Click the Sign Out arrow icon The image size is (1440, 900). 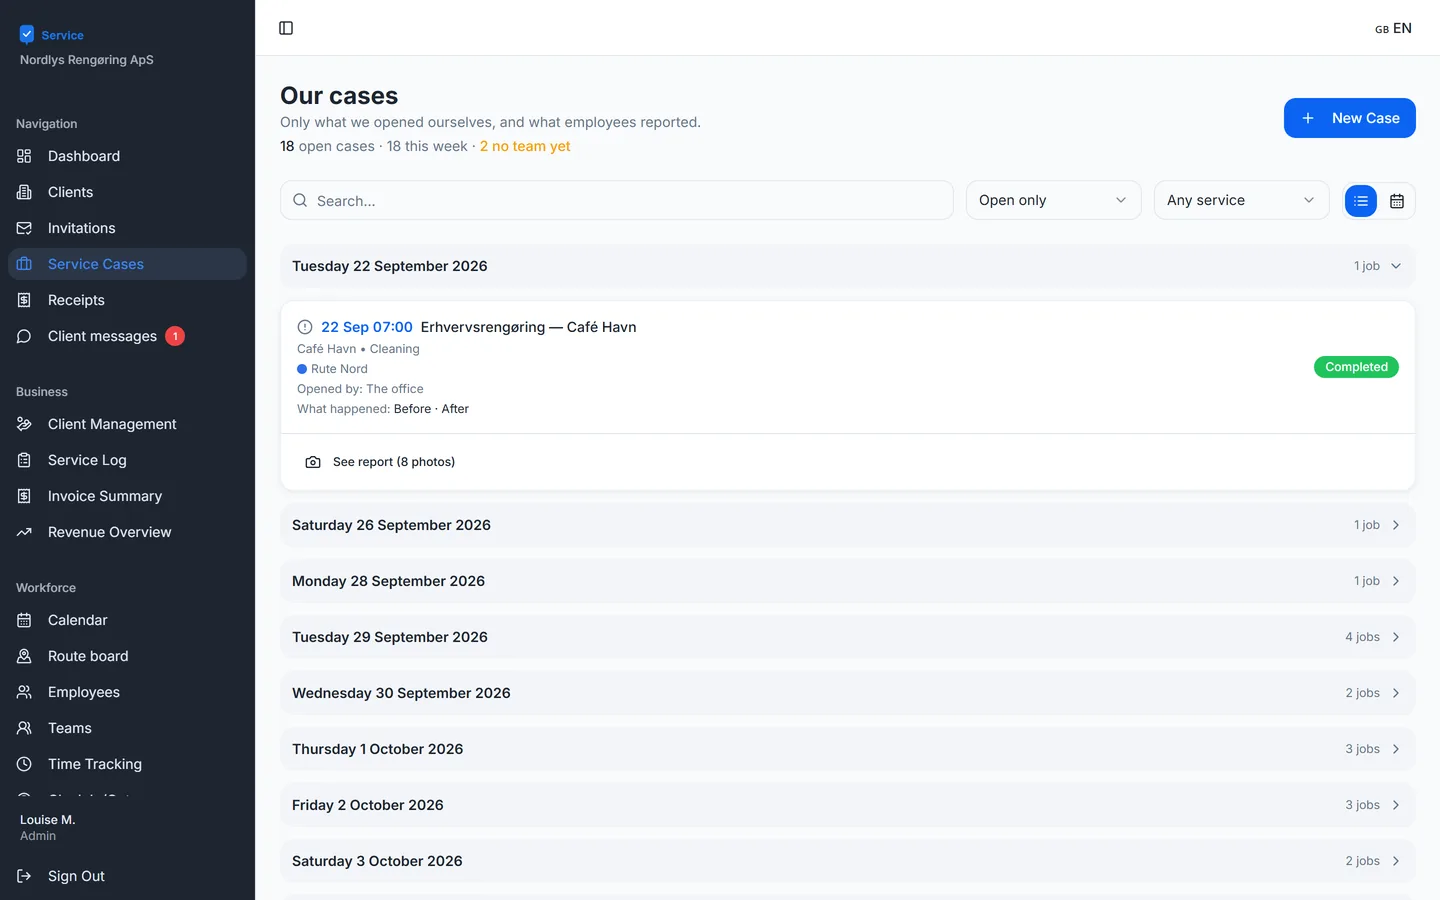(24, 876)
